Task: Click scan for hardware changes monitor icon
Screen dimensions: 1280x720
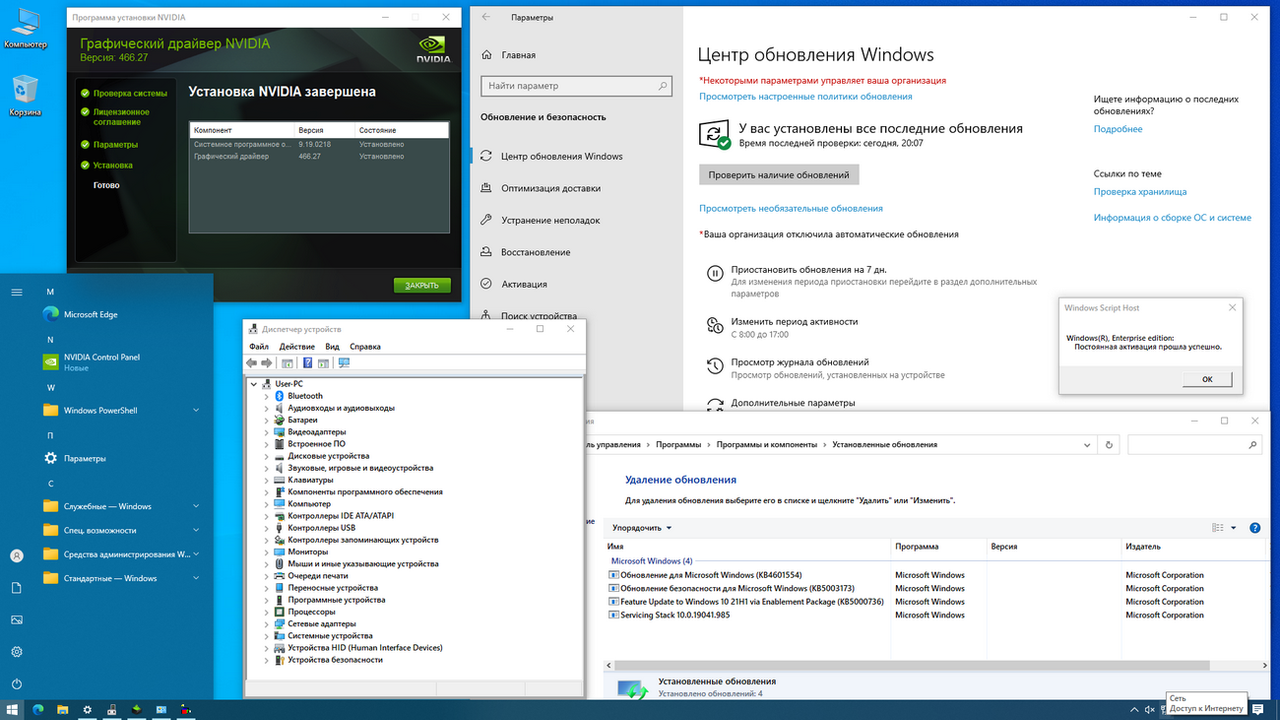Action: pos(345,363)
